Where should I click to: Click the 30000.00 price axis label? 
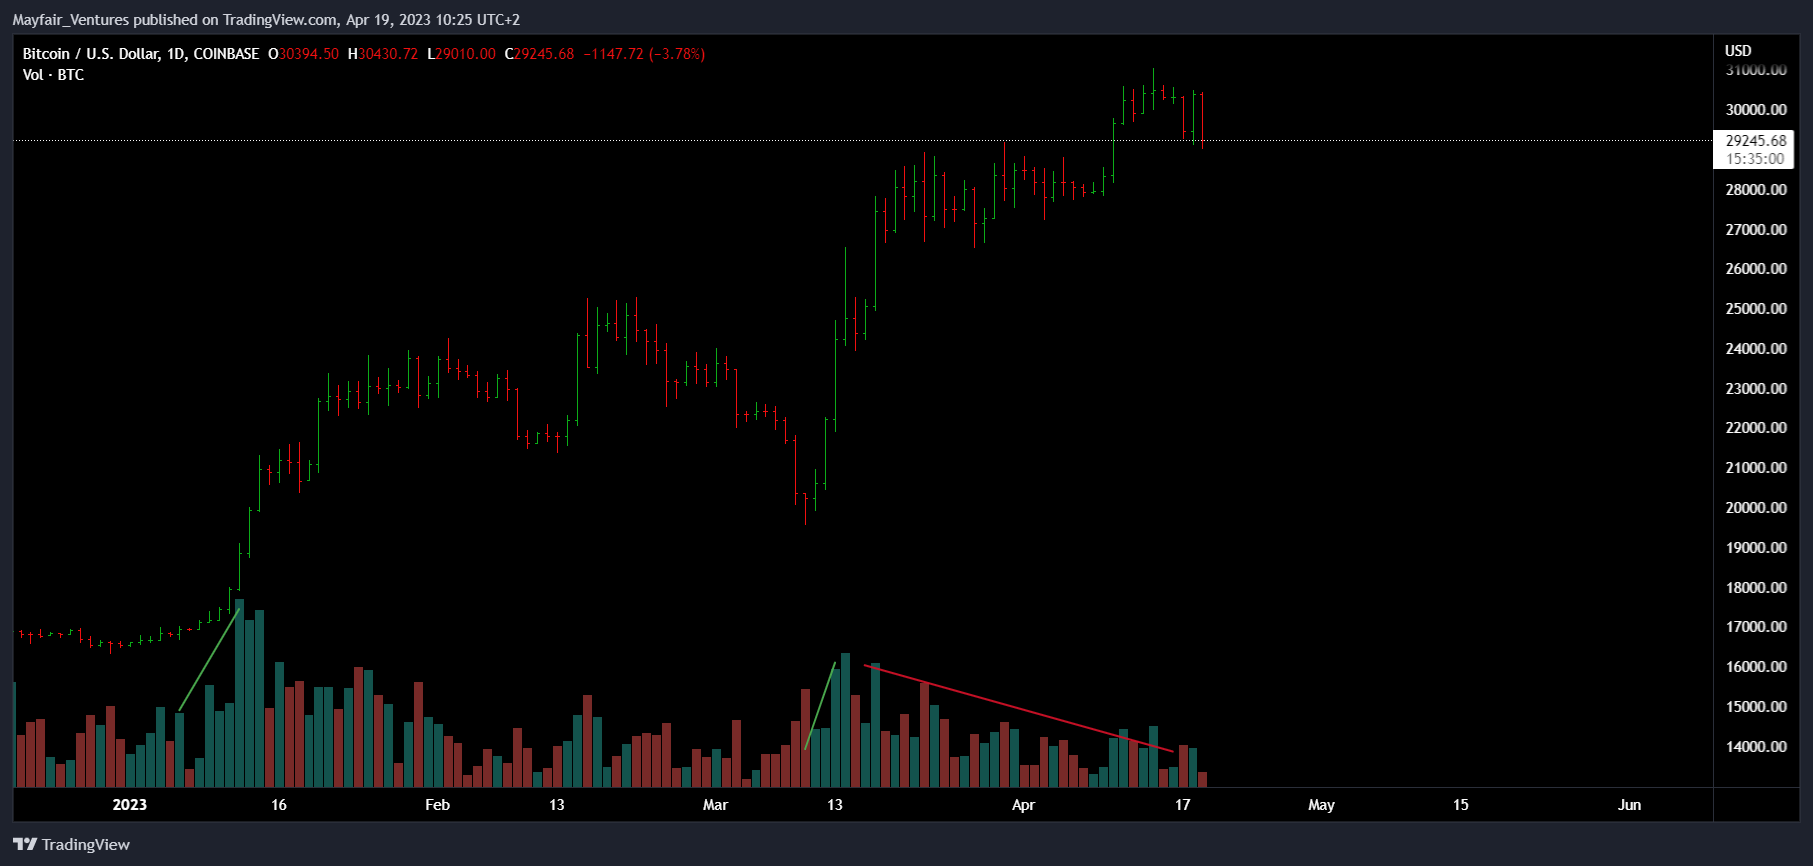point(1756,110)
